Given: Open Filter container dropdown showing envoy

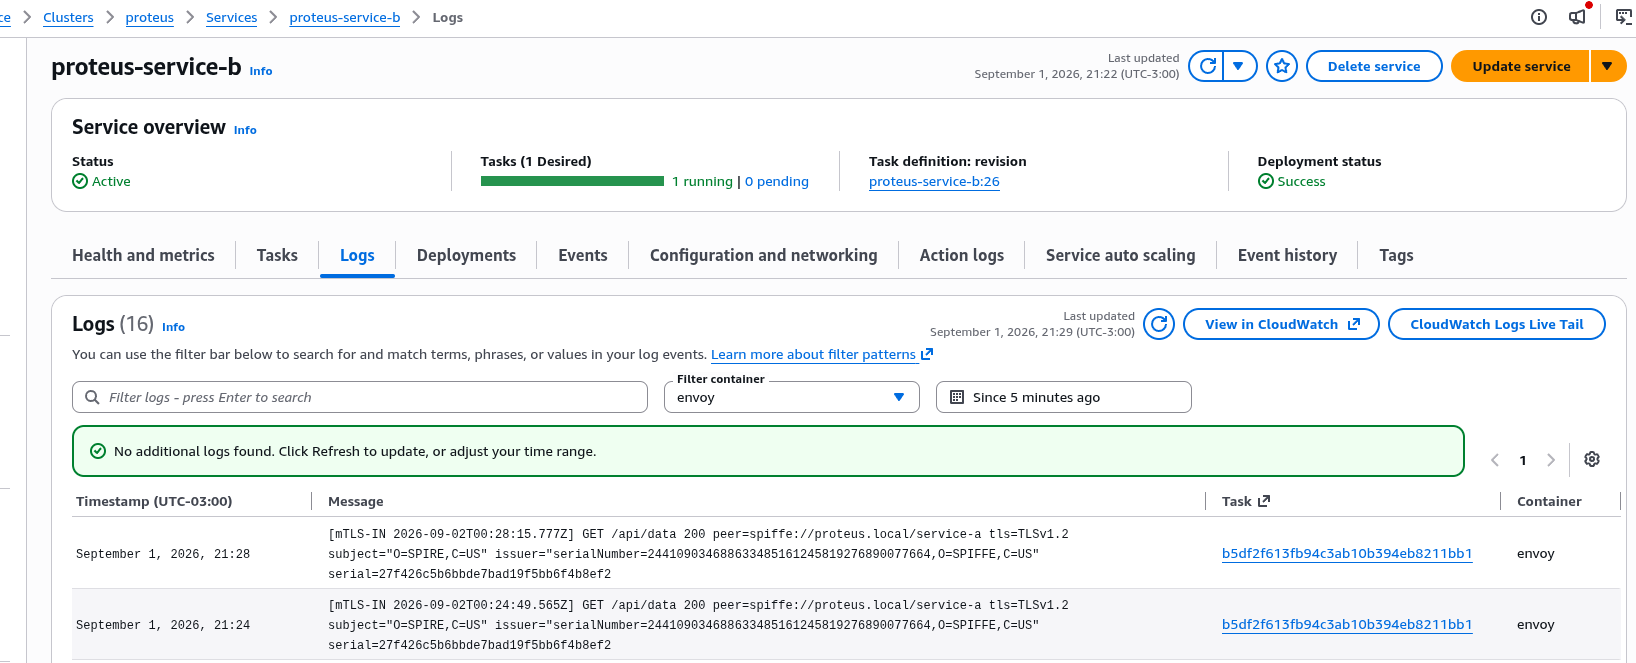Looking at the screenshot, I should [x=792, y=397].
